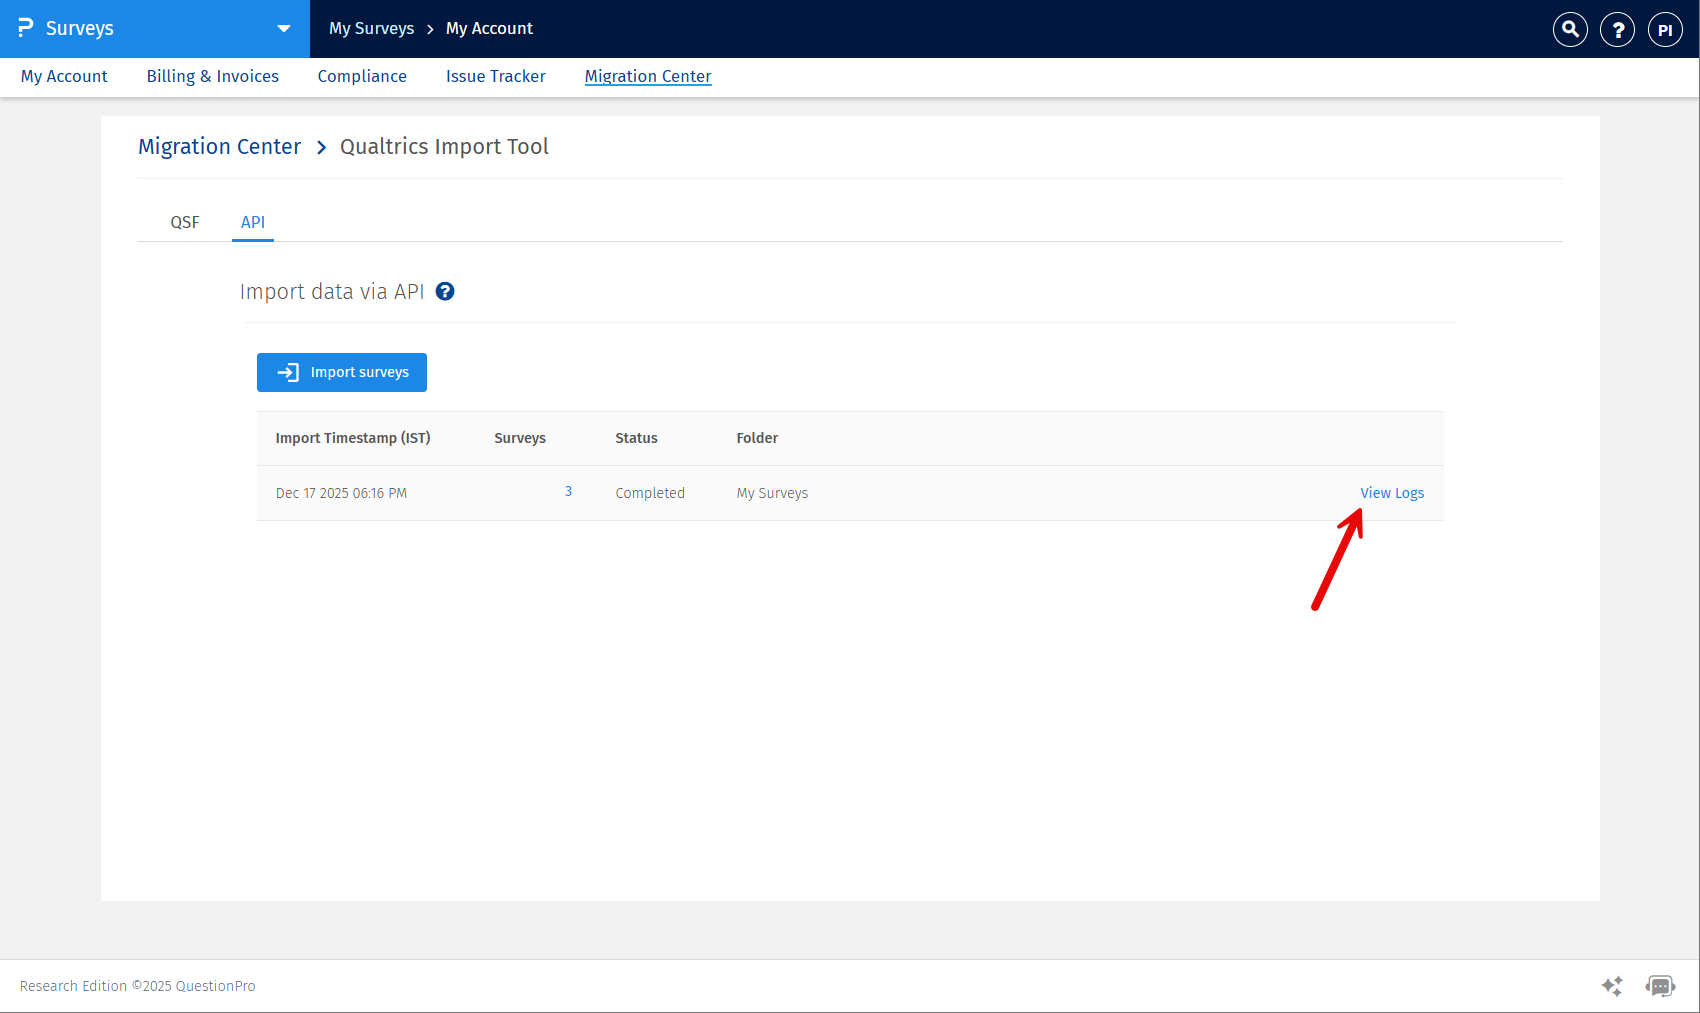The width and height of the screenshot is (1700, 1013).
Task: Navigate to the Compliance section
Action: (362, 76)
